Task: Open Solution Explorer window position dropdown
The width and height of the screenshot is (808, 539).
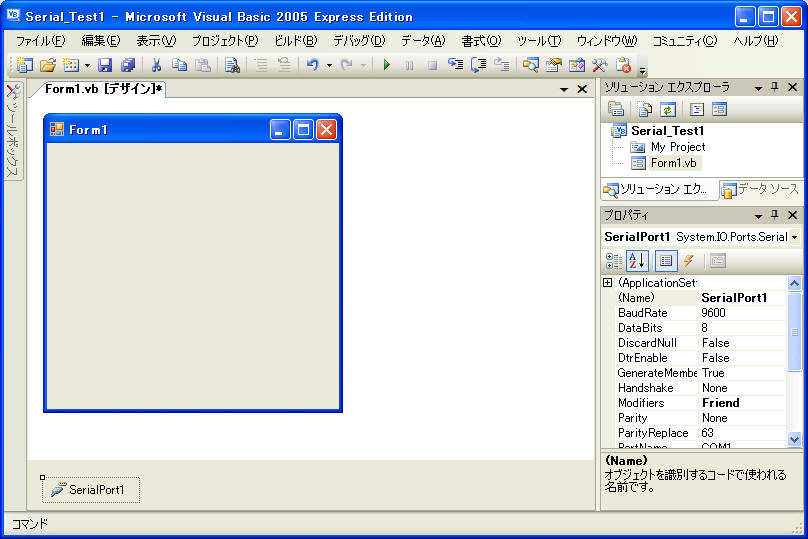Action: click(758, 88)
